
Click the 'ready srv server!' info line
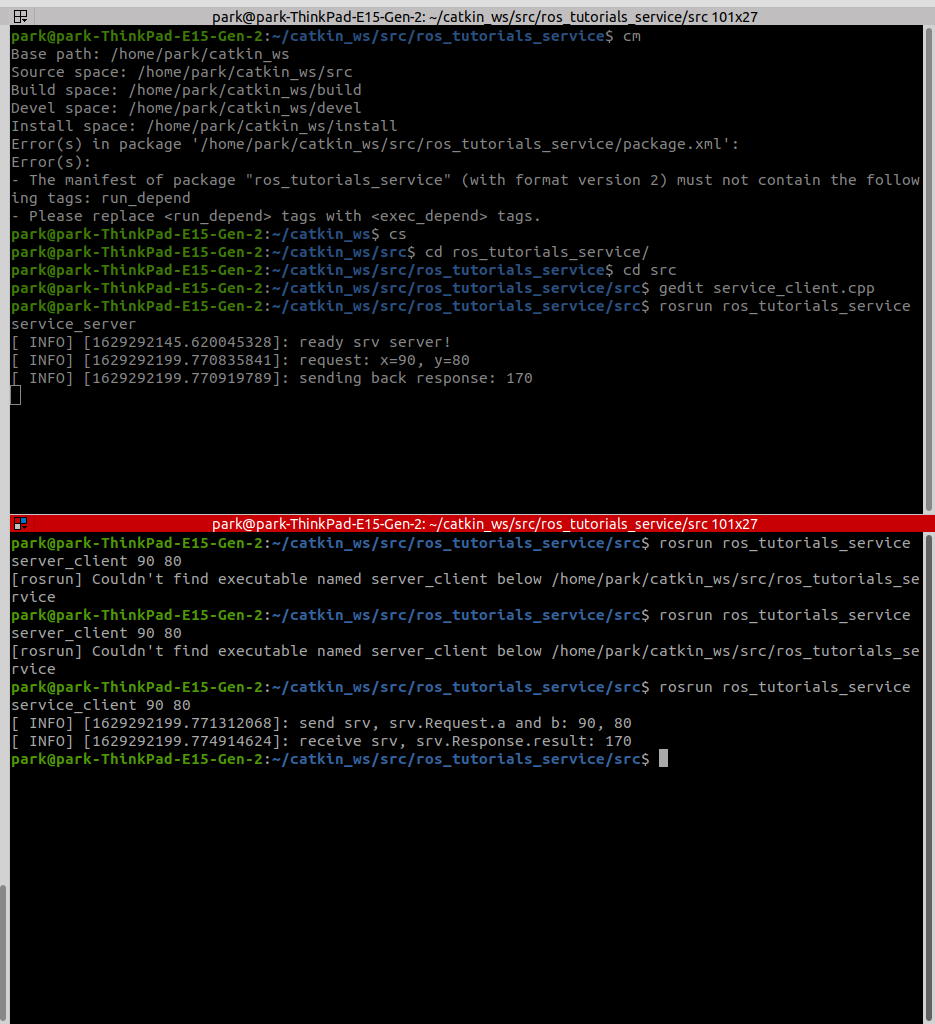(230, 342)
